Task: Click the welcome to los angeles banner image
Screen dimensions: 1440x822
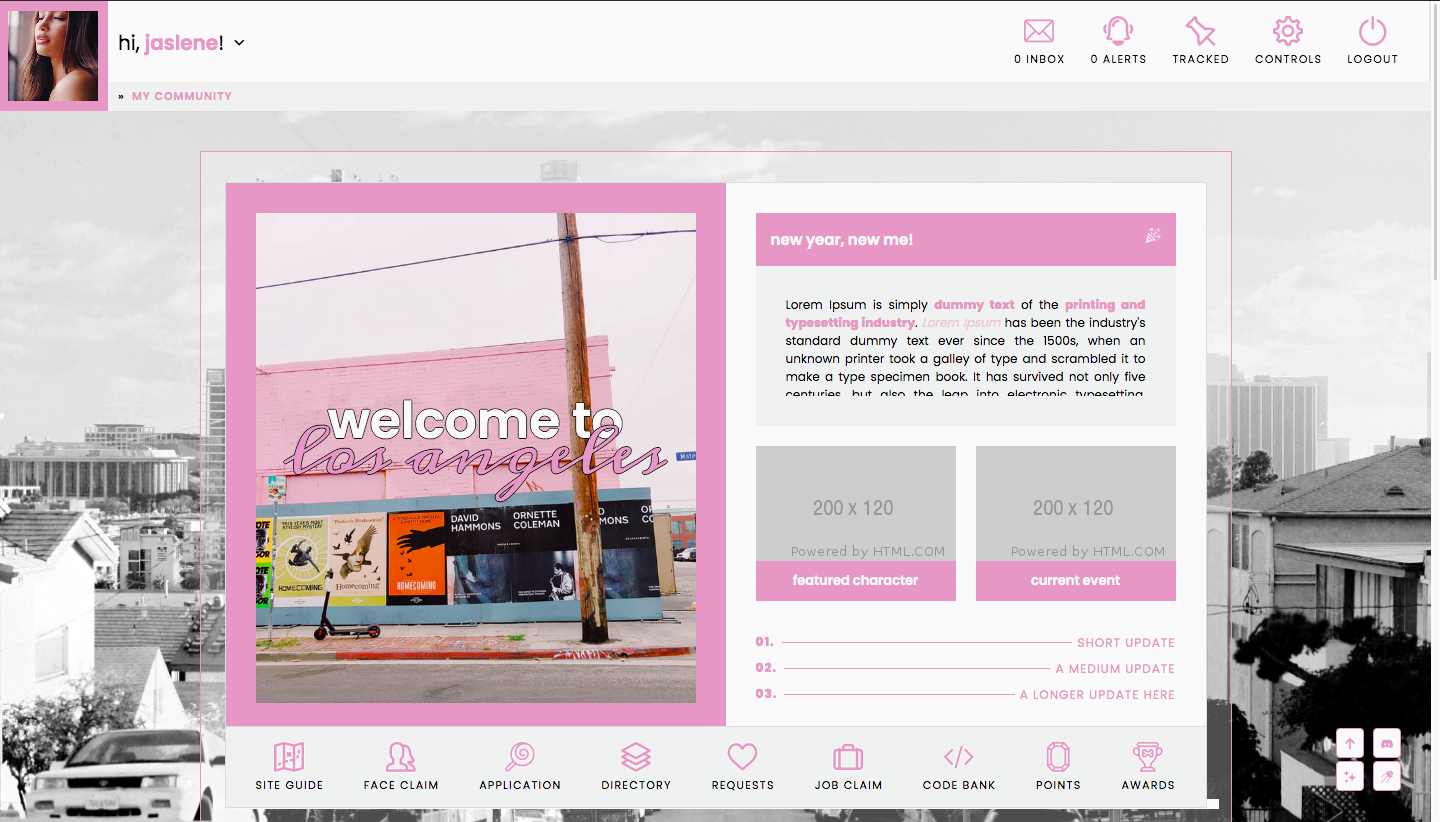Action: pyautogui.click(x=476, y=458)
